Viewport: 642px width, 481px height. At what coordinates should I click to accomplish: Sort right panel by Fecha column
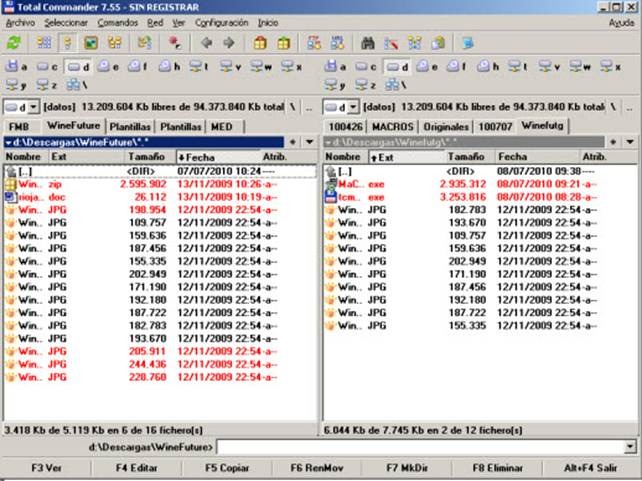537,157
